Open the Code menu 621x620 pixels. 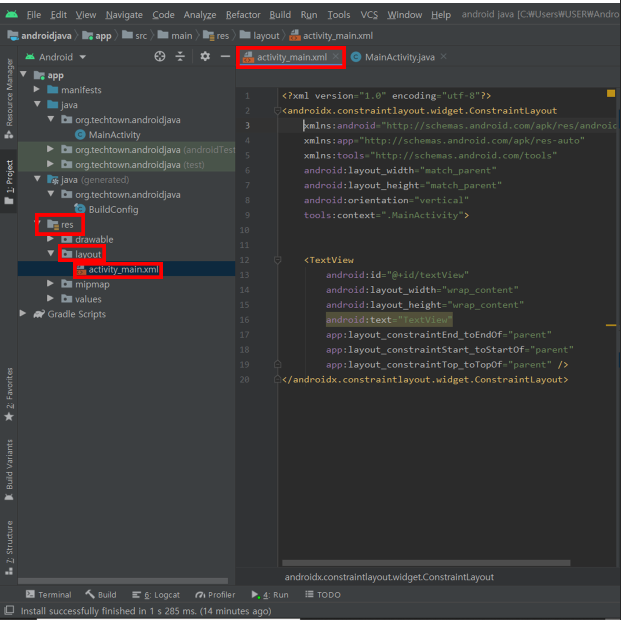163,15
